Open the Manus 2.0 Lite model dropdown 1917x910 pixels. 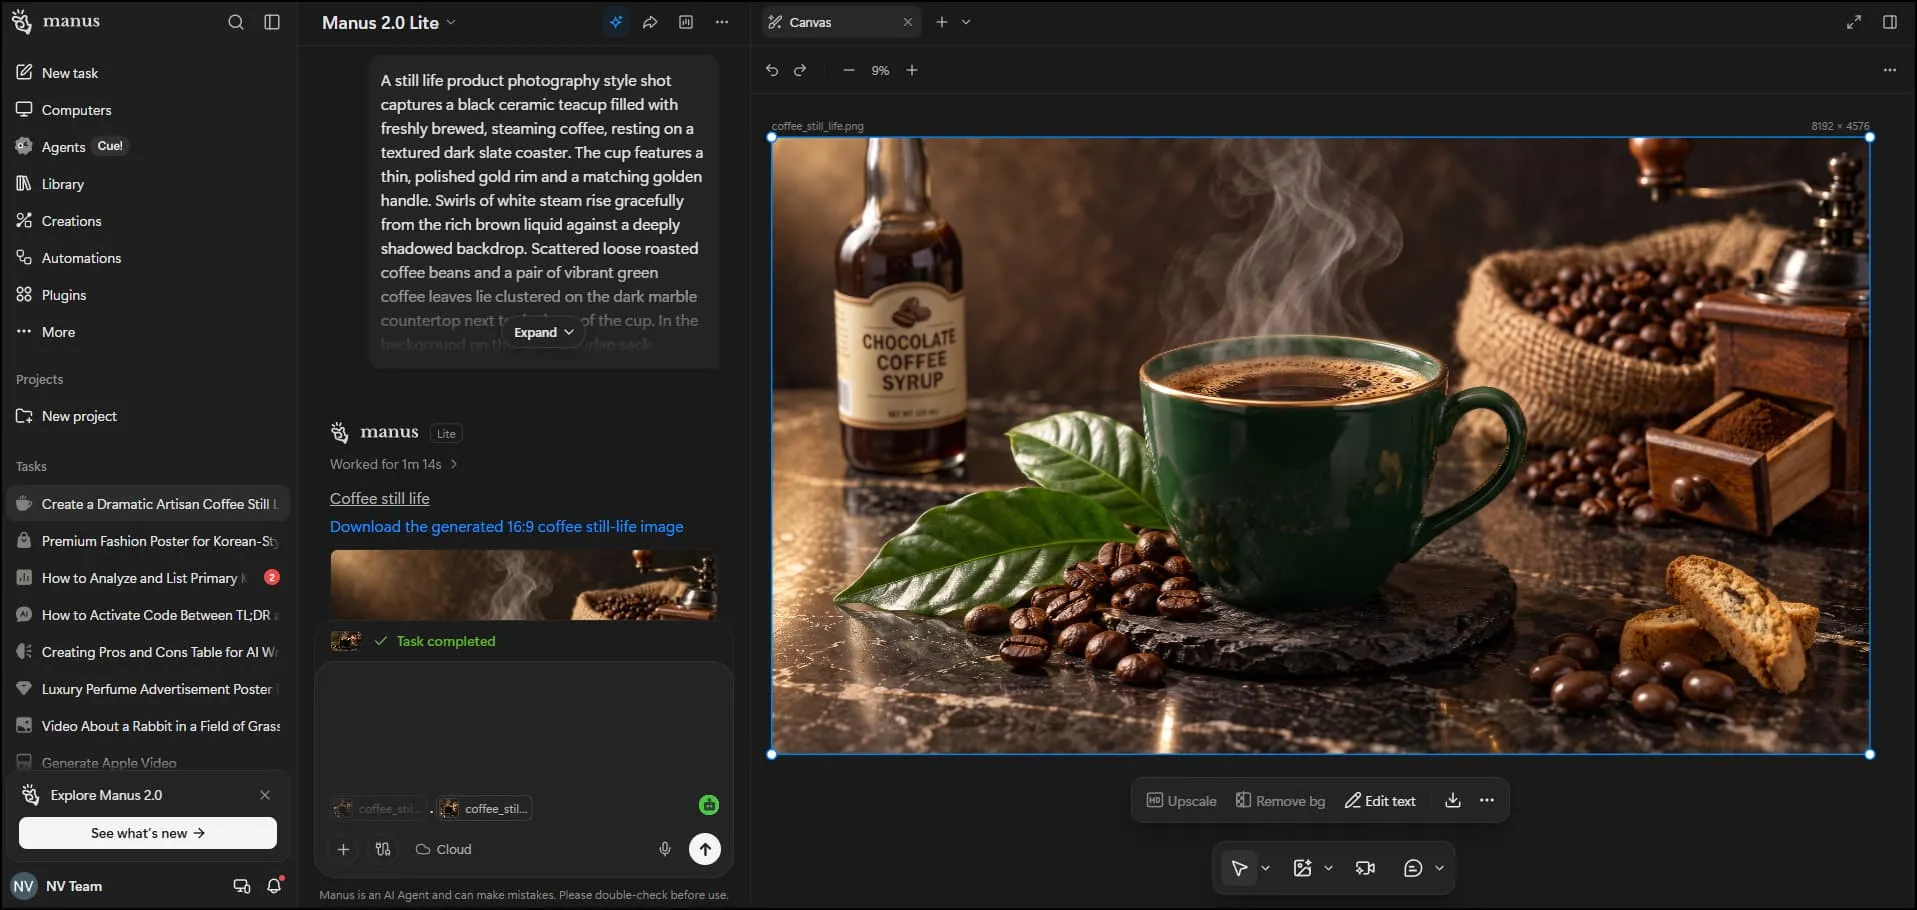389,22
